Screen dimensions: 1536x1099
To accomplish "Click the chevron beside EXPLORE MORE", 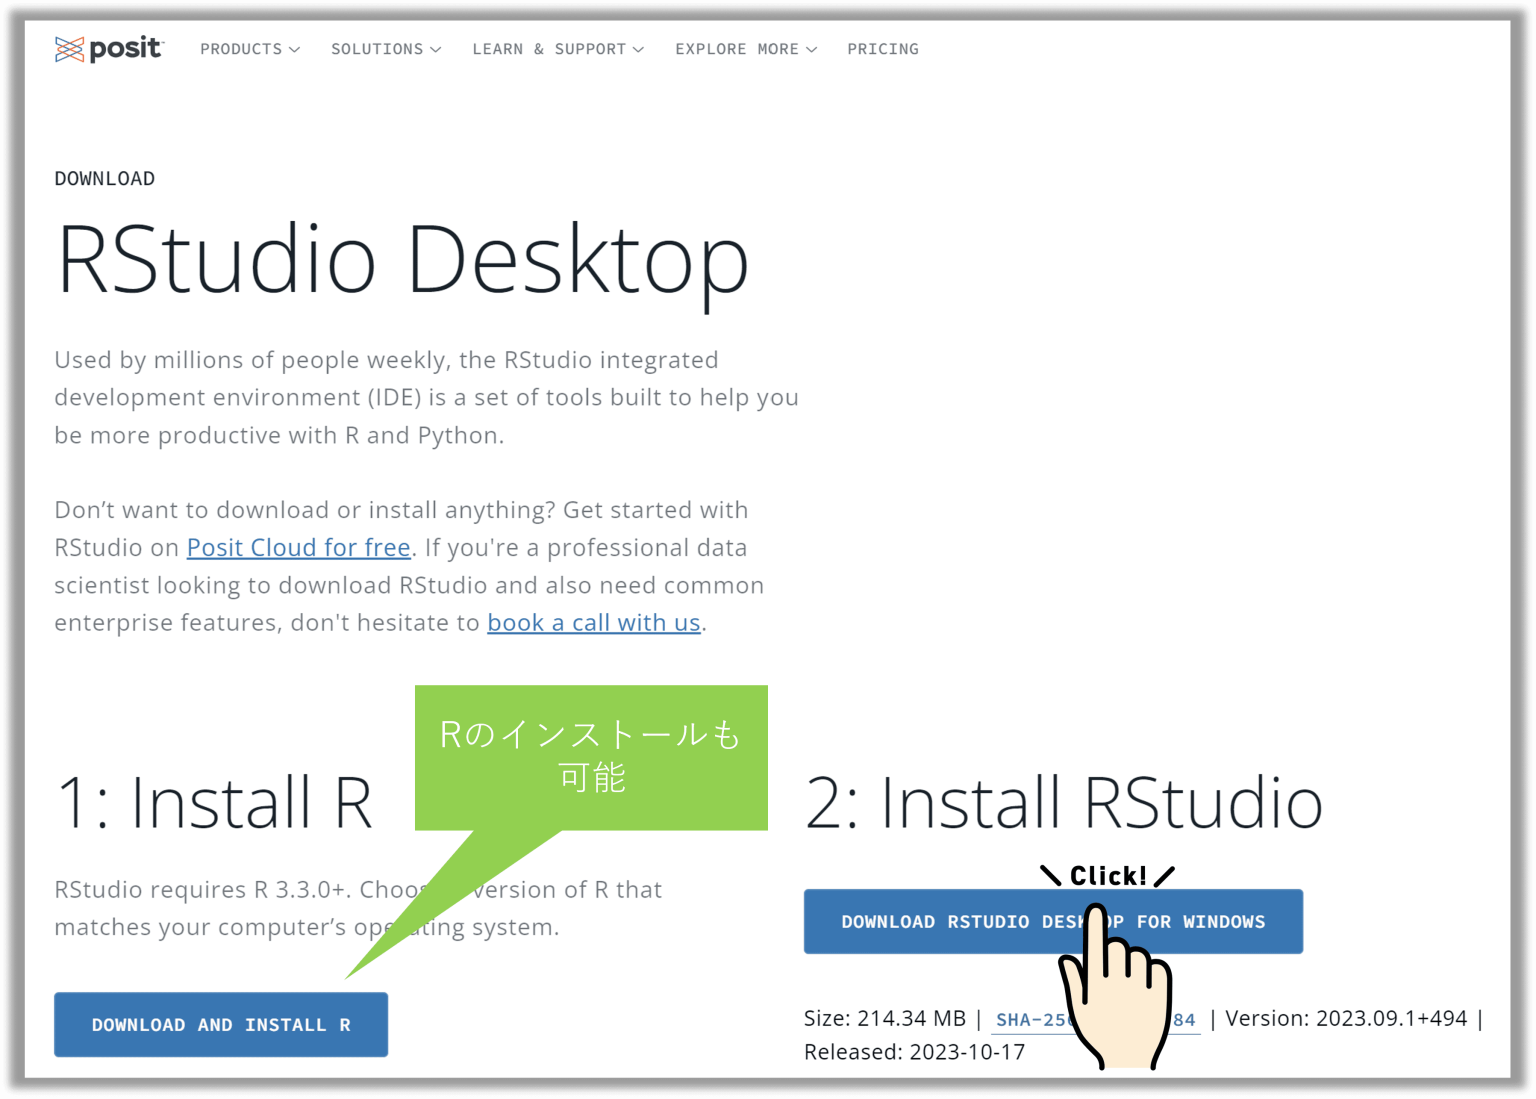I will tap(811, 49).
